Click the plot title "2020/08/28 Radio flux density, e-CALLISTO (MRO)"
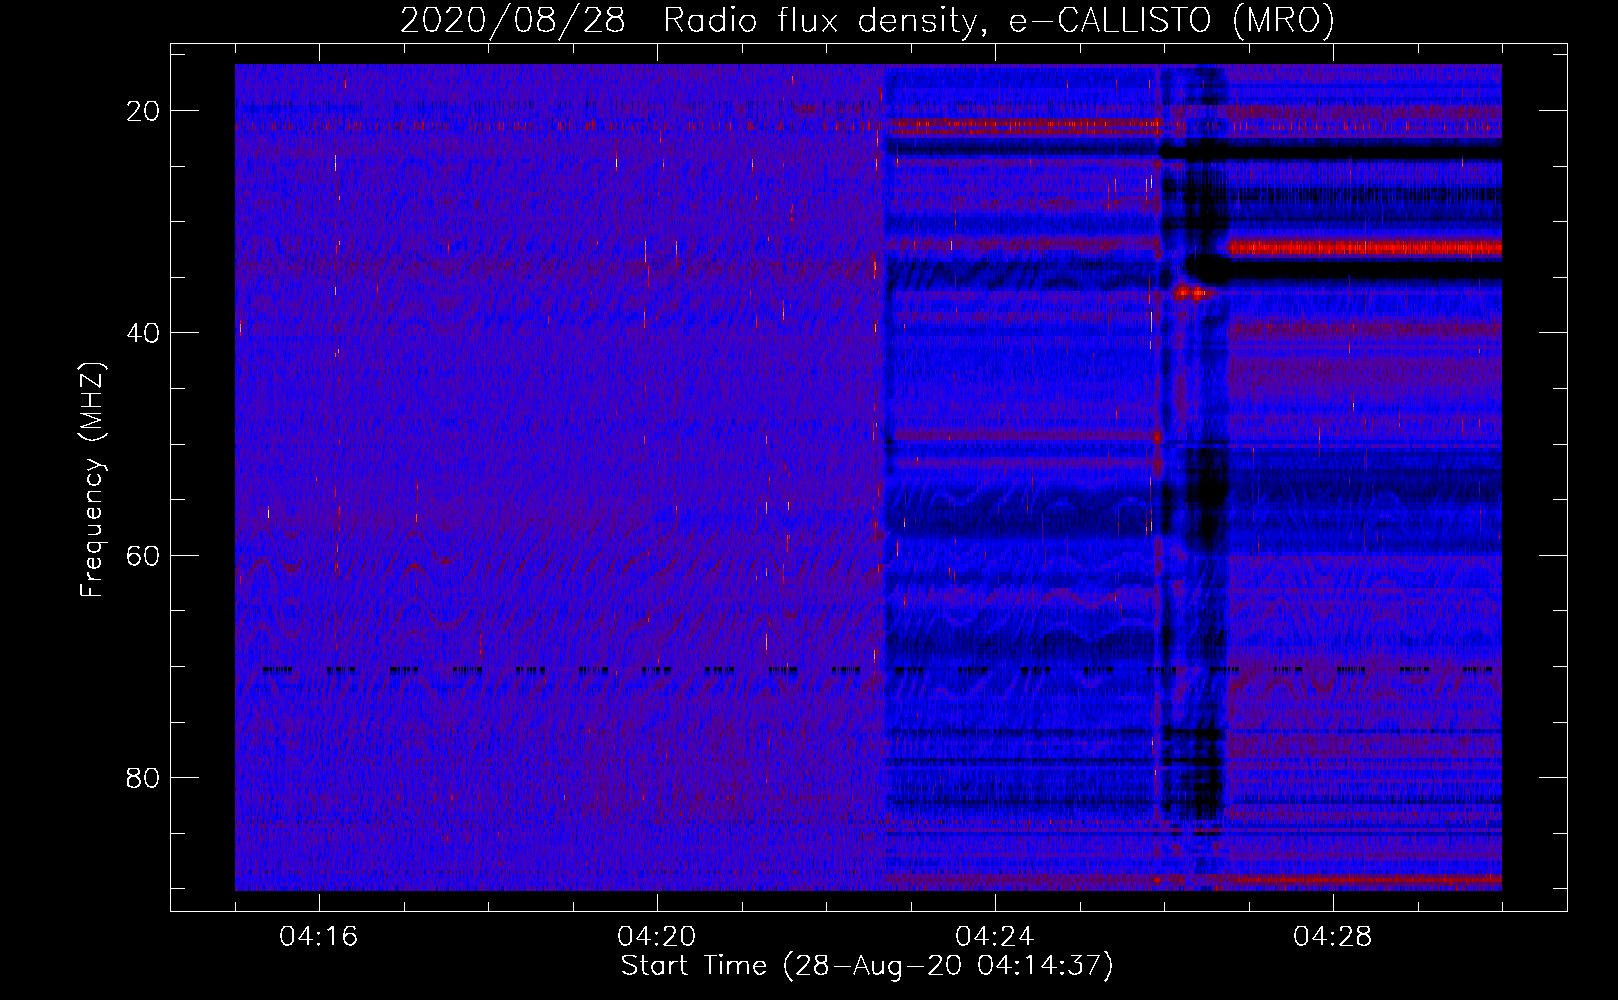 point(867,20)
